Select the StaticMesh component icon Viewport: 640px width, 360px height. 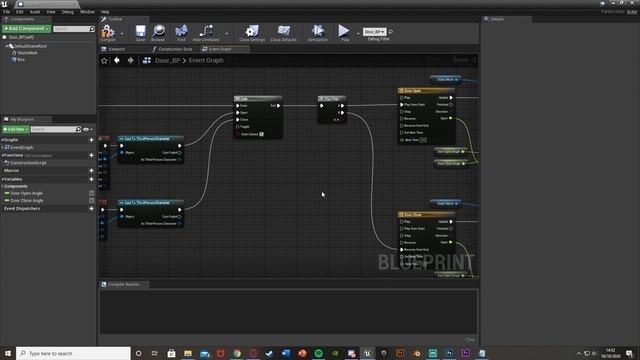point(14,53)
